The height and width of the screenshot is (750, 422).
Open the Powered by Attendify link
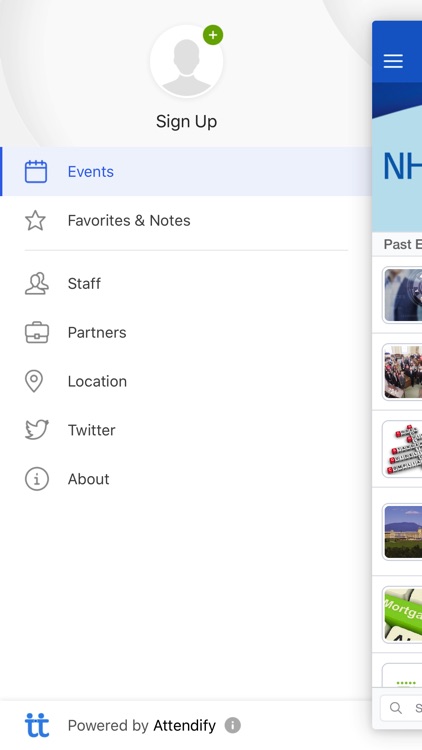pos(142,726)
